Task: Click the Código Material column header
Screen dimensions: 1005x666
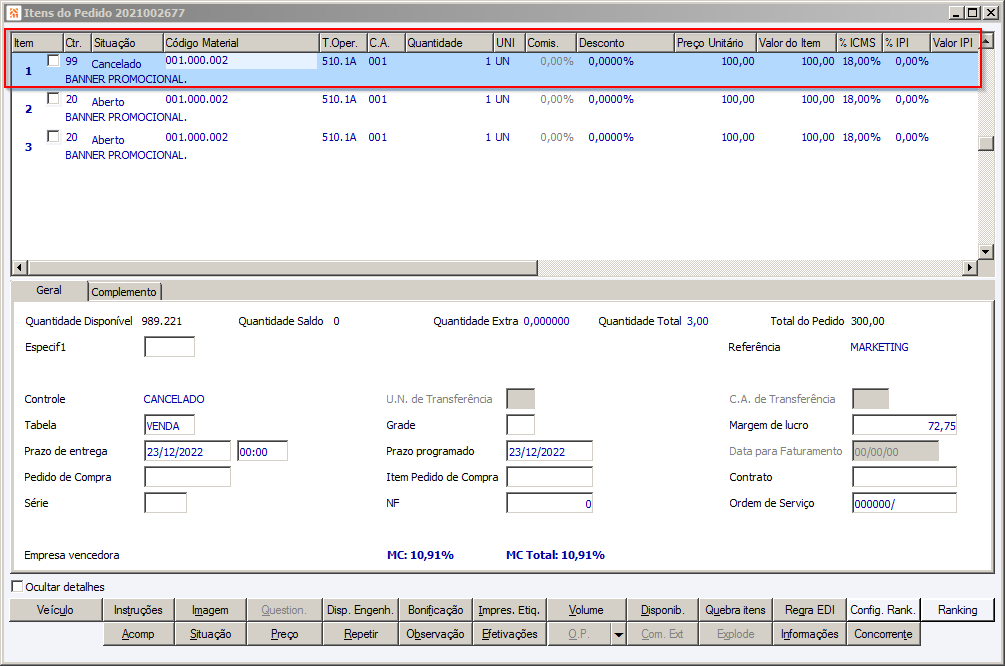Action: 240,43
